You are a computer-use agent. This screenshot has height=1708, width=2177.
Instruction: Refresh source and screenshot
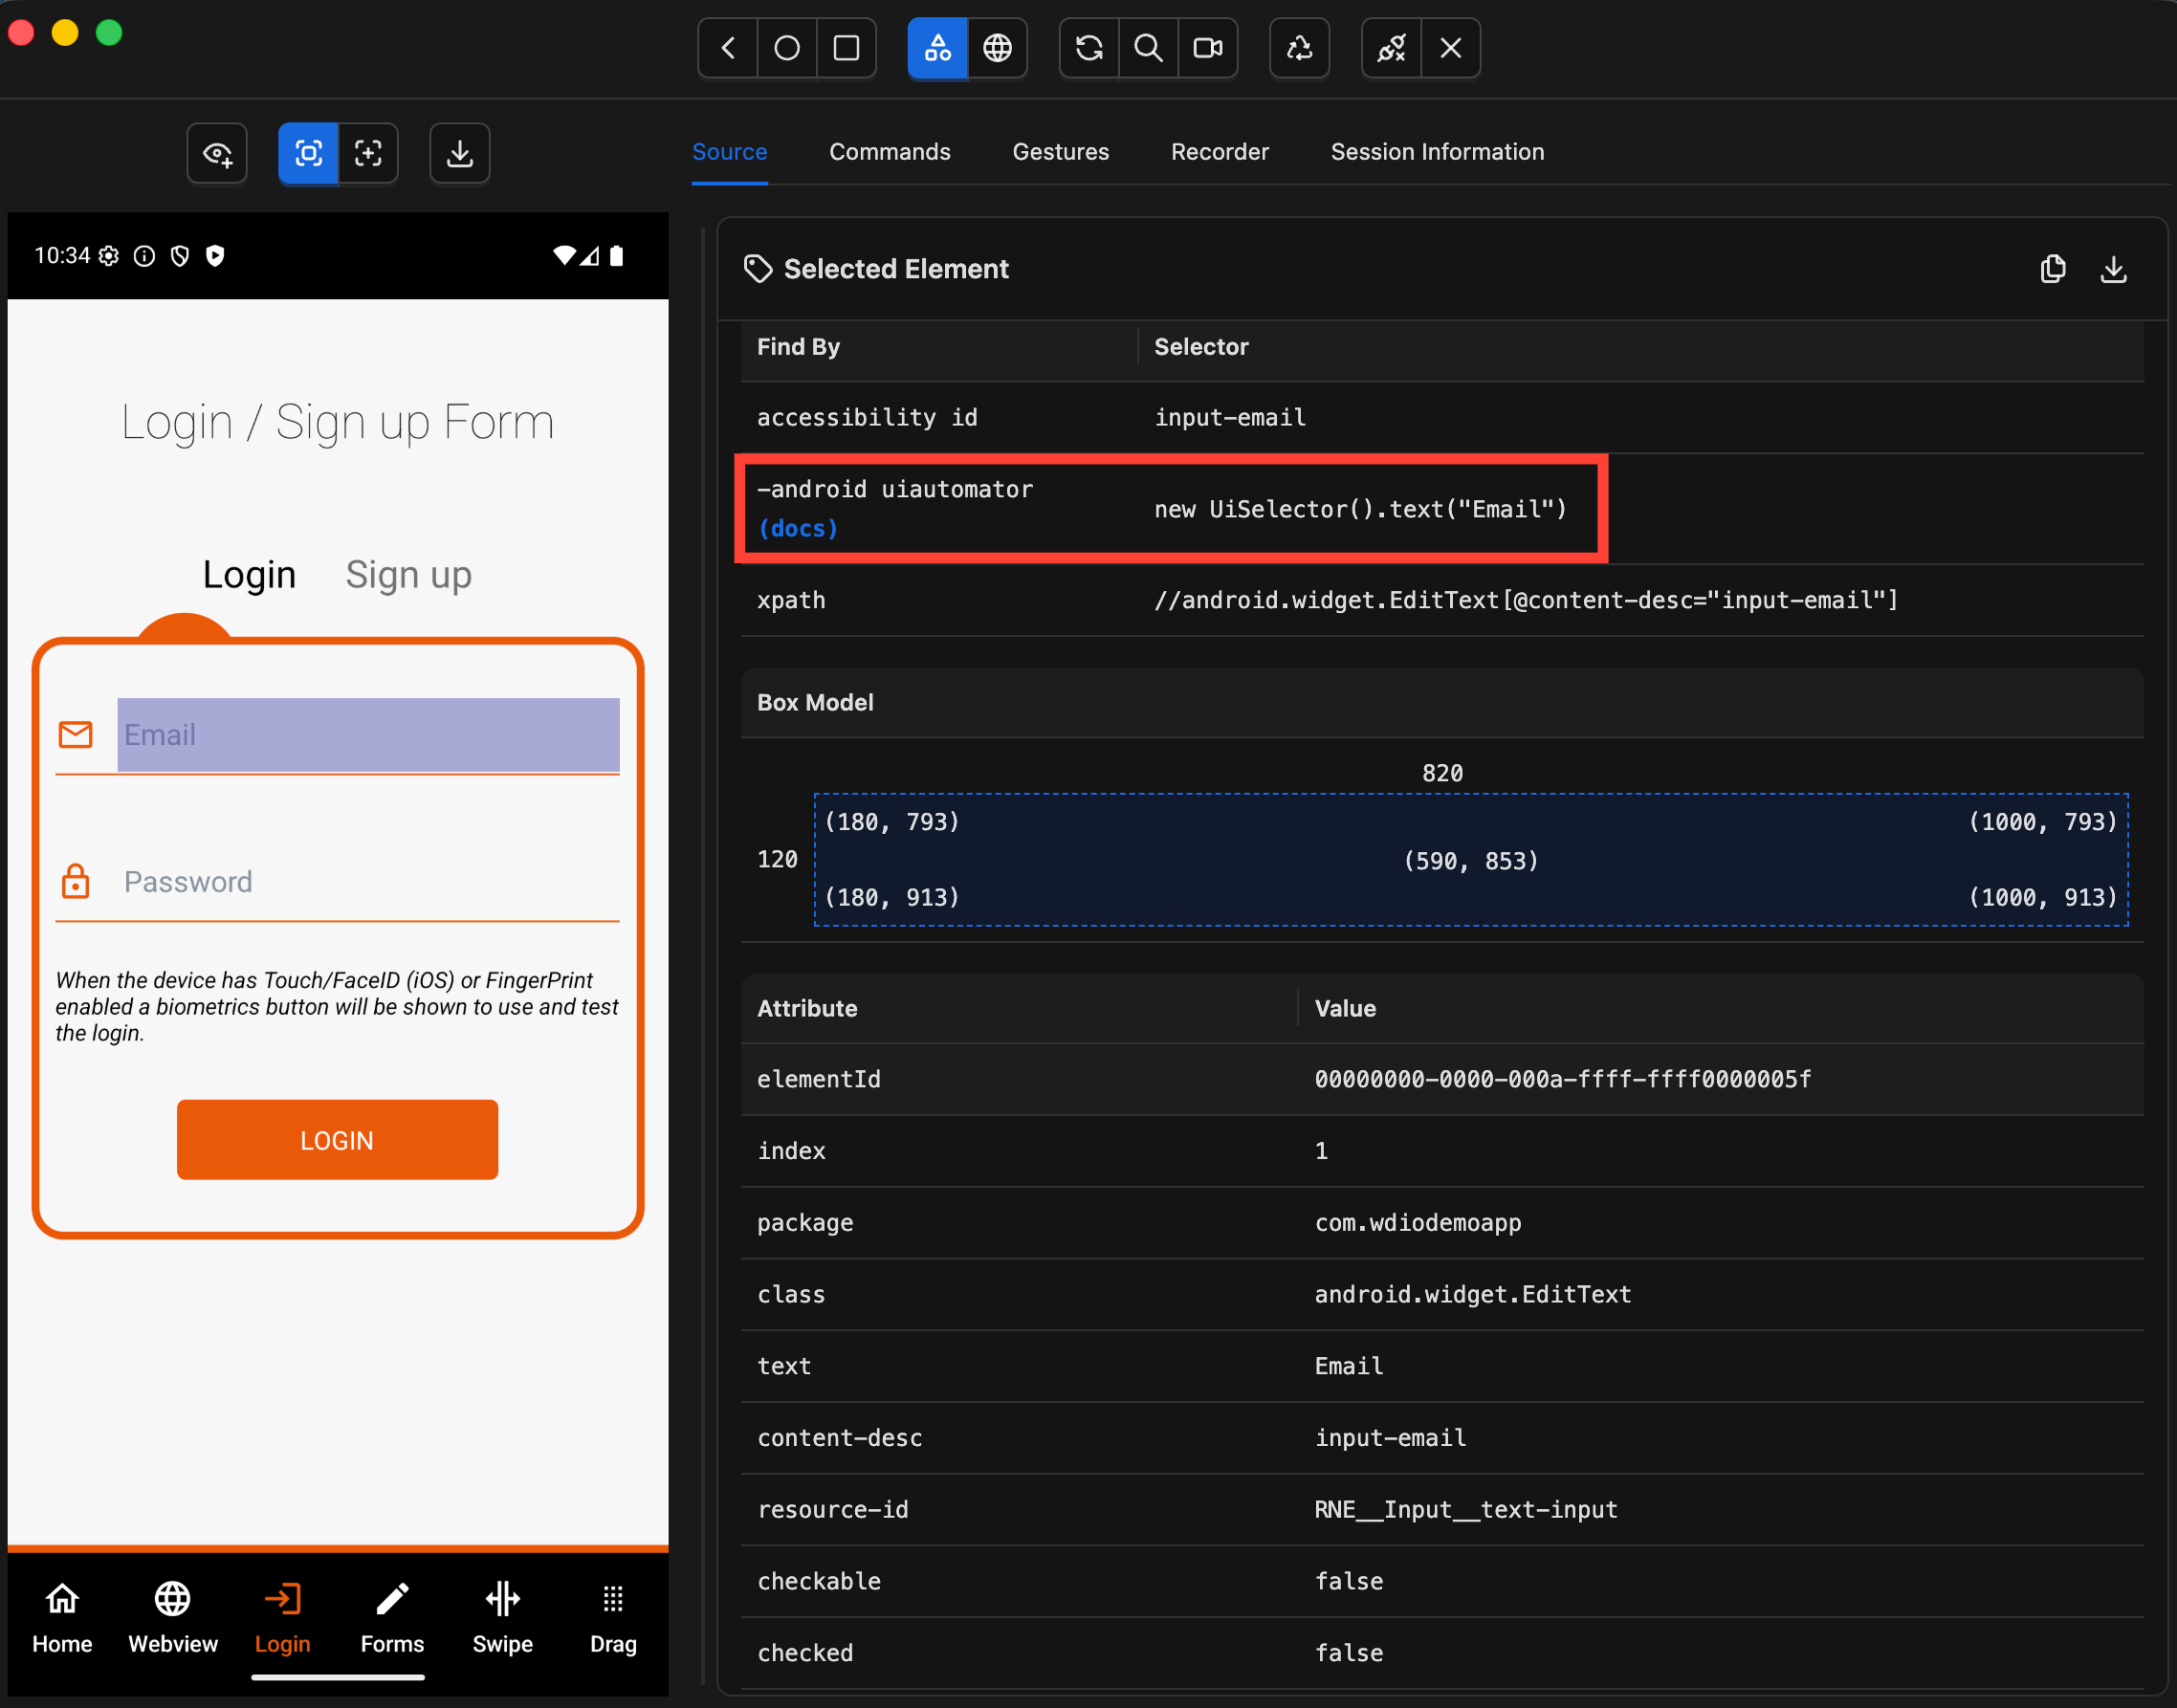[x=1088, y=48]
